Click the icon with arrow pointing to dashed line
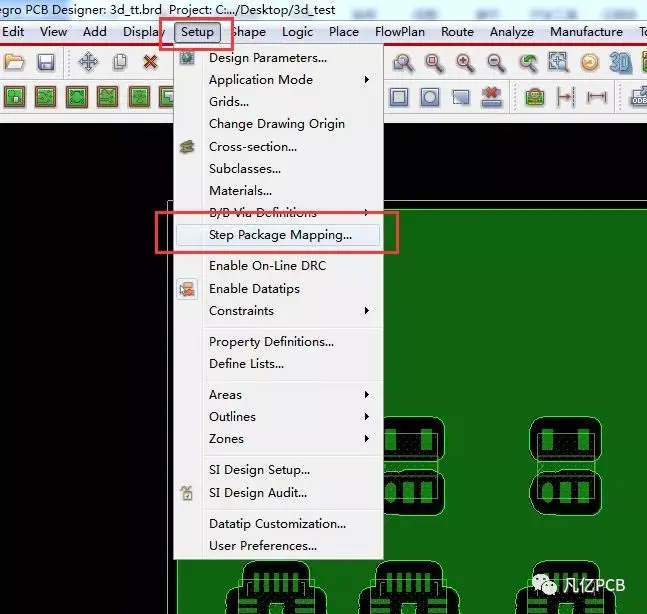Viewport: 647px width, 614px height. click(566, 97)
